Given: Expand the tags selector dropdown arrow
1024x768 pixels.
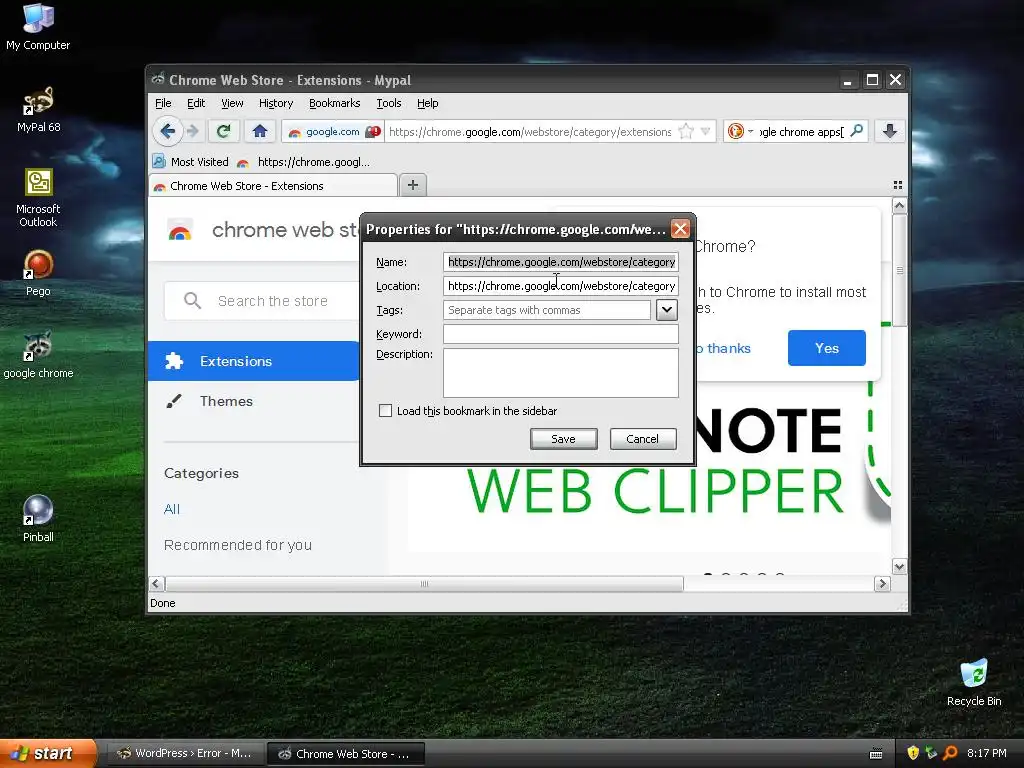Looking at the screenshot, I should pos(666,310).
